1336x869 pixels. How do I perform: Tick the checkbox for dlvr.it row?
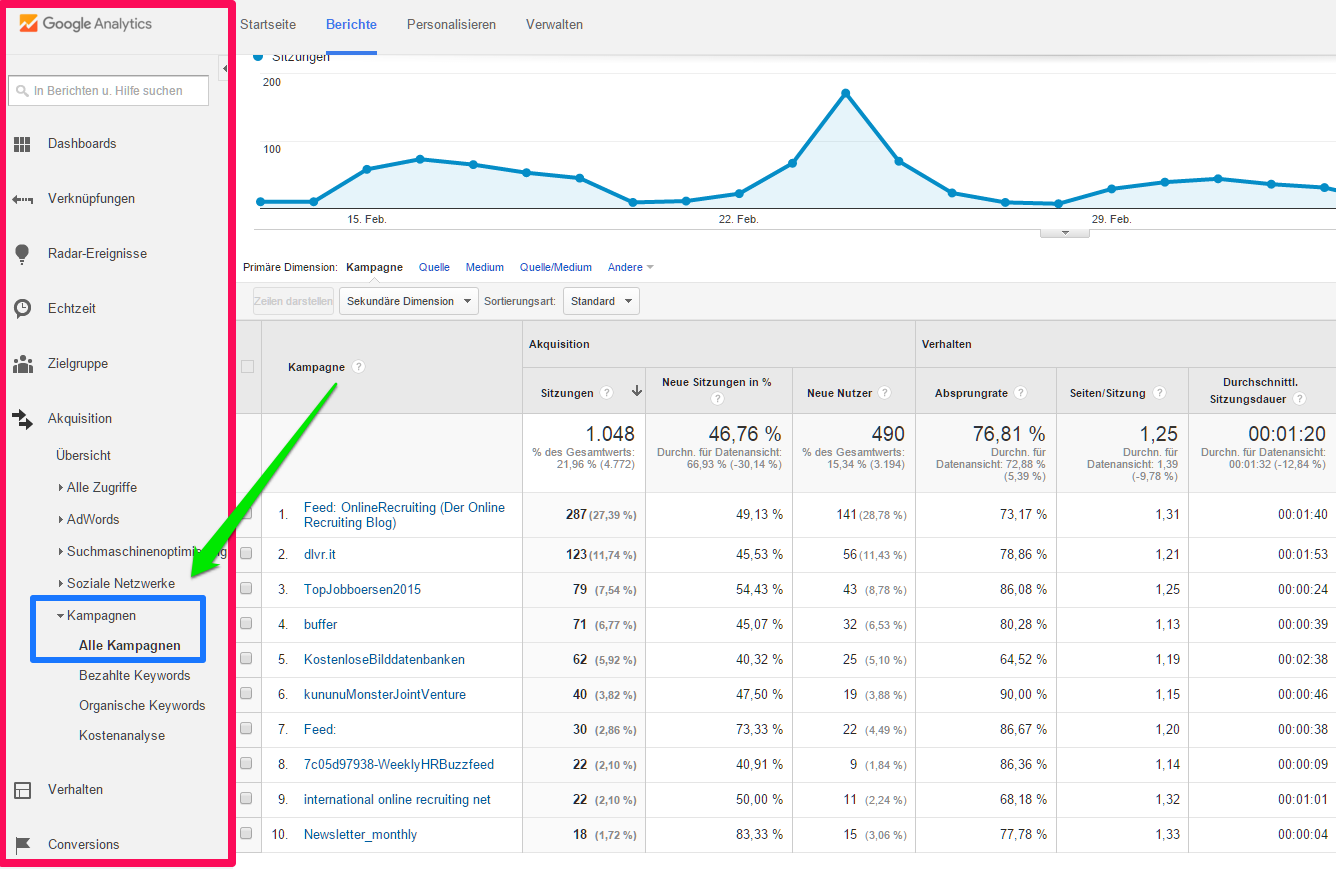pyautogui.click(x=246, y=554)
